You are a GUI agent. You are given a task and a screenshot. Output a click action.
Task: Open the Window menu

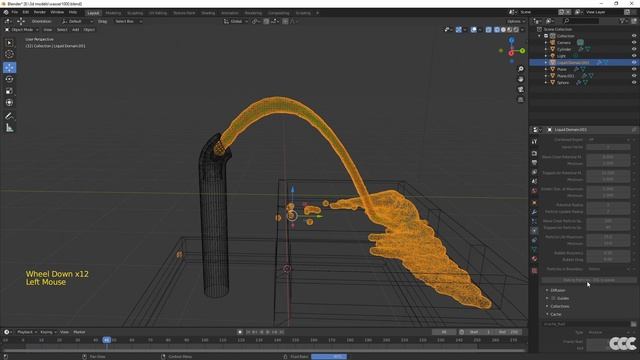click(x=57, y=12)
